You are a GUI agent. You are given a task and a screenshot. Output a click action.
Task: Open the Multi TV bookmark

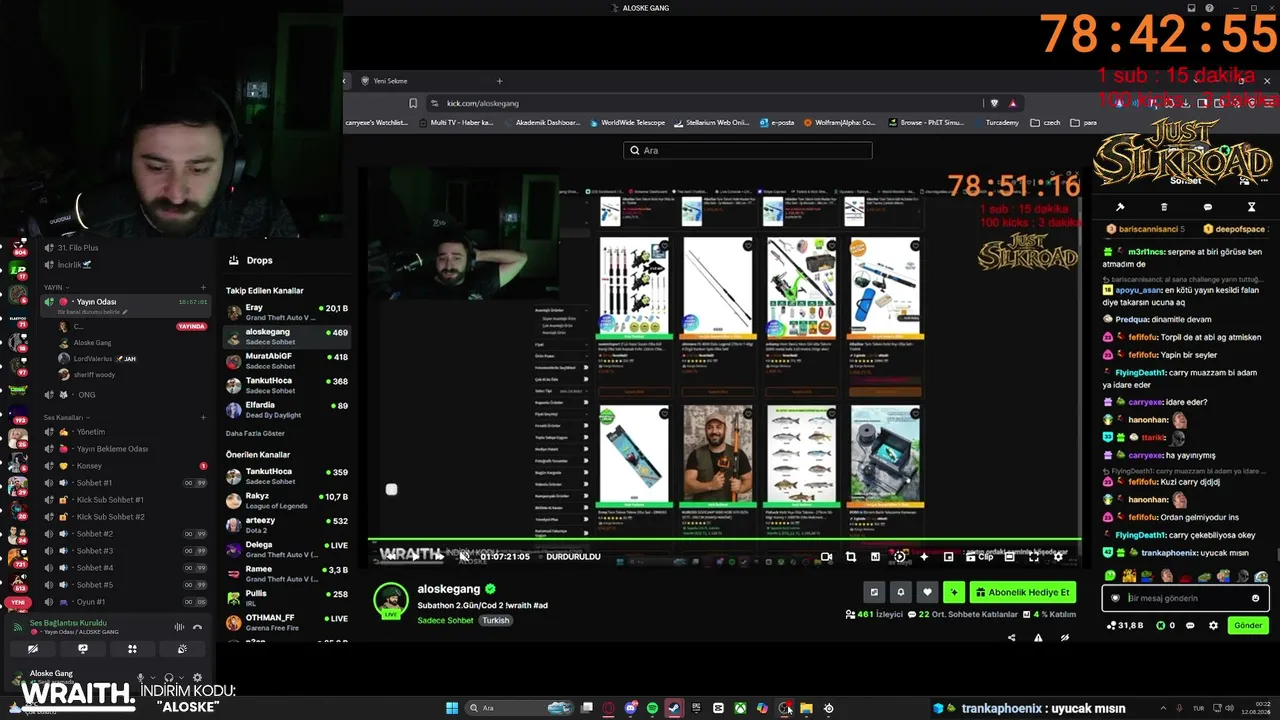456,123
